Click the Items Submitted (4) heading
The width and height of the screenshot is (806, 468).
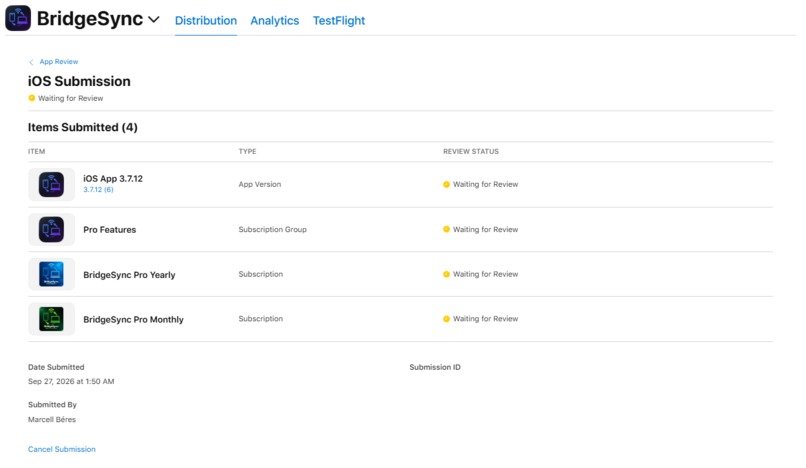(83, 127)
